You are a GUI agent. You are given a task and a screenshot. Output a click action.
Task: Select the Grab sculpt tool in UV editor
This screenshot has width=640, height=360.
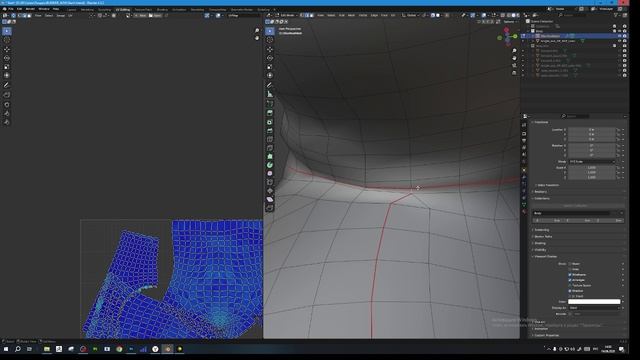[x=7, y=104]
